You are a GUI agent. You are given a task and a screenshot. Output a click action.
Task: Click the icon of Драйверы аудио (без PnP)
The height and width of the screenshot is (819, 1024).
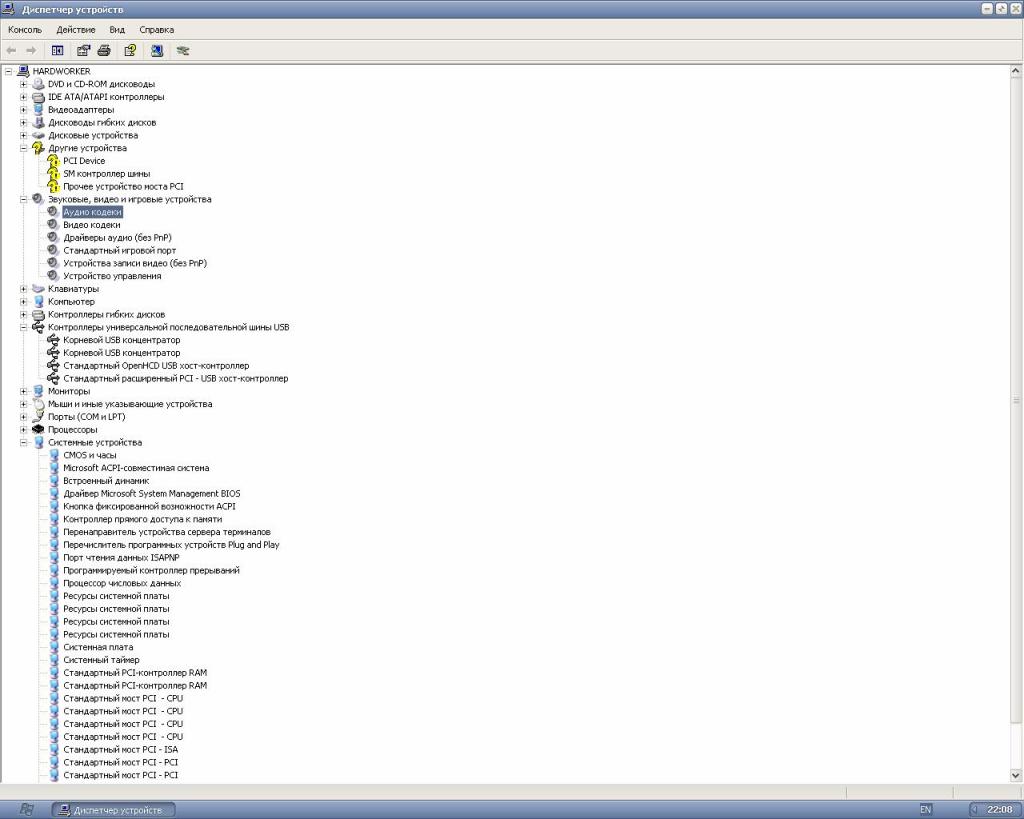[53, 238]
